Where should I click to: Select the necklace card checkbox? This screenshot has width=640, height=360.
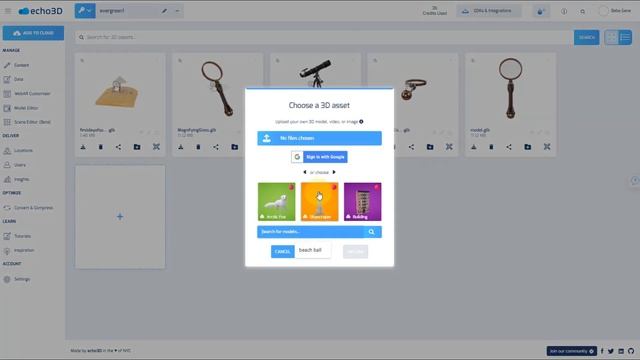[x=375, y=61]
